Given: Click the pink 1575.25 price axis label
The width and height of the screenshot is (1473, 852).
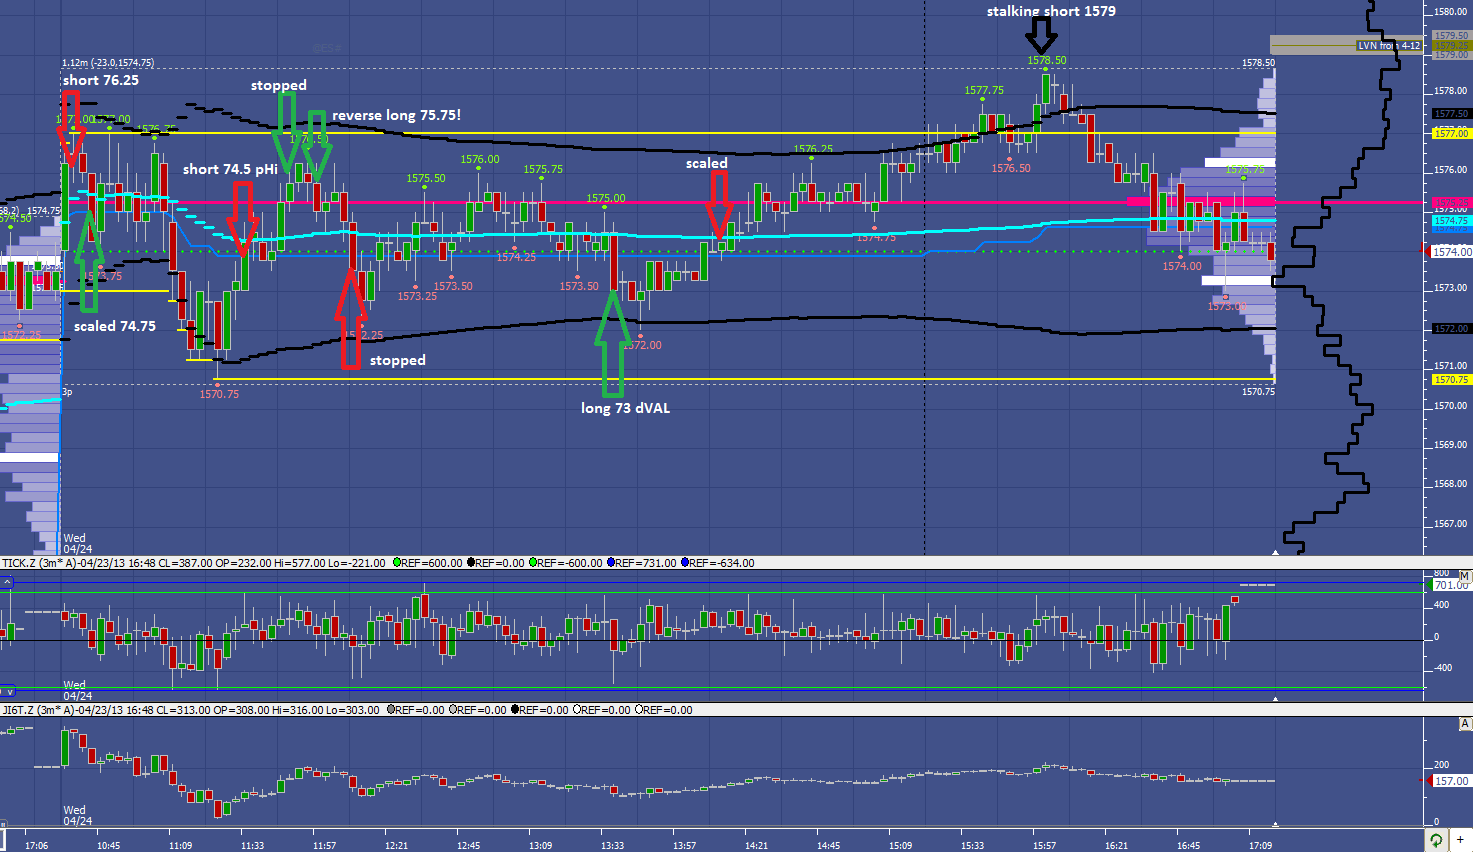Looking at the screenshot, I should pyautogui.click(x=1451, y=203).
